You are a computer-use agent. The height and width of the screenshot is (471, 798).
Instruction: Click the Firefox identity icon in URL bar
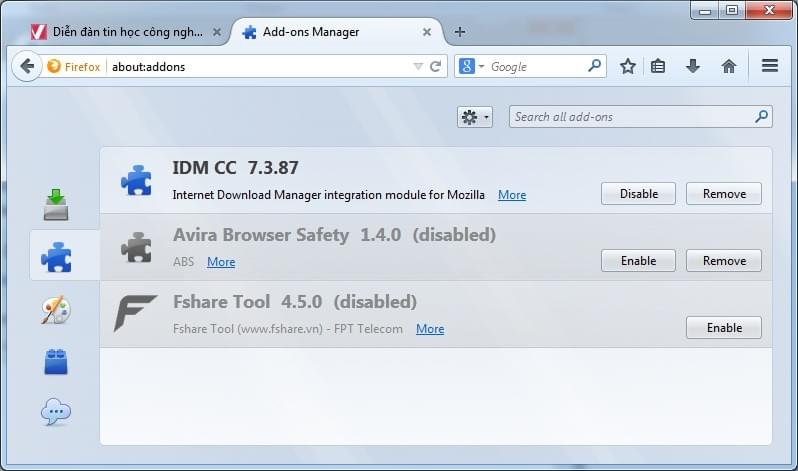pyautogui.click(x=53, y=66)
